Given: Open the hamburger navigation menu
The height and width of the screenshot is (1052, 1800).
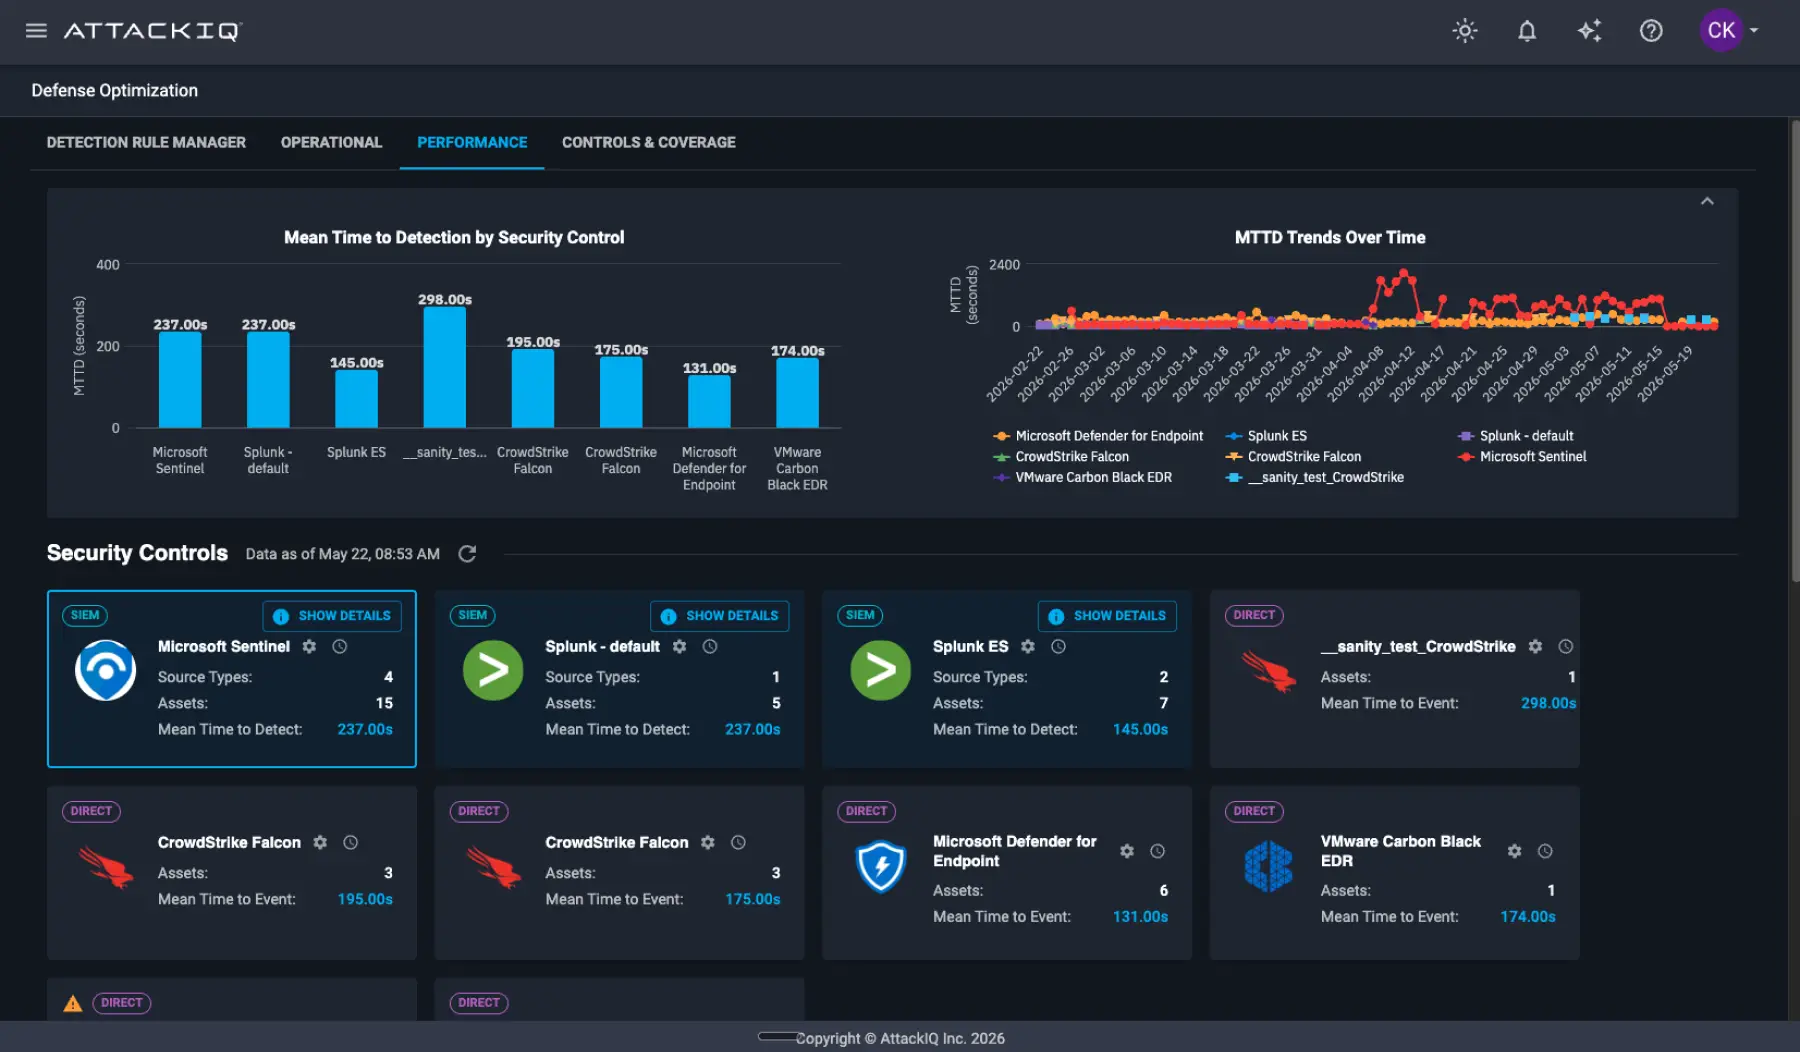Looking at the screenshot, I should (36, 30).
